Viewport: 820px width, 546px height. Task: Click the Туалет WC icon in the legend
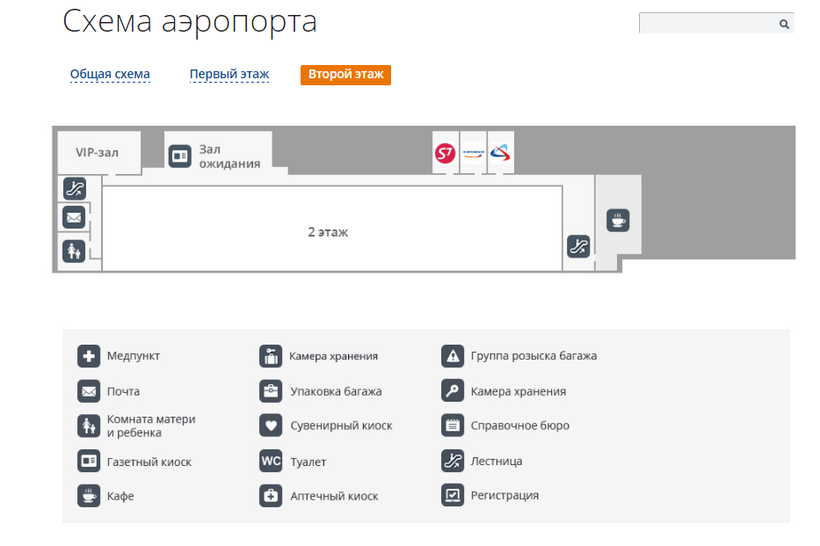click(270, 462)
